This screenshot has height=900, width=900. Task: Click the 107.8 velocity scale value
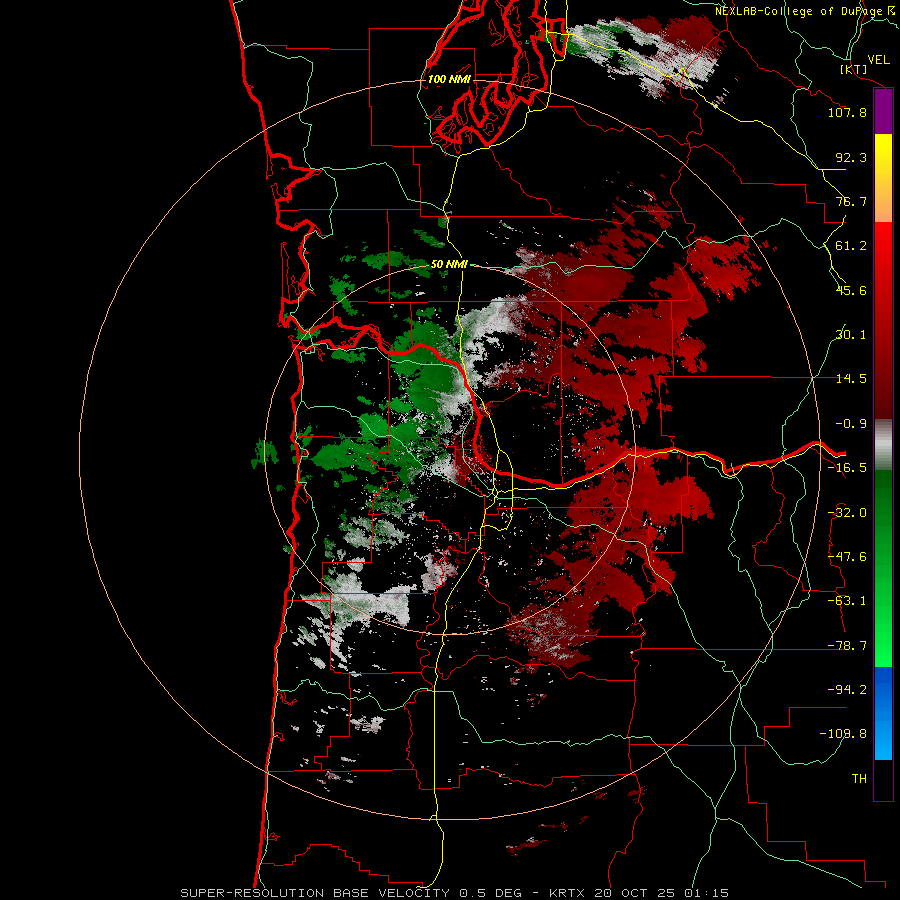point(847,112)
